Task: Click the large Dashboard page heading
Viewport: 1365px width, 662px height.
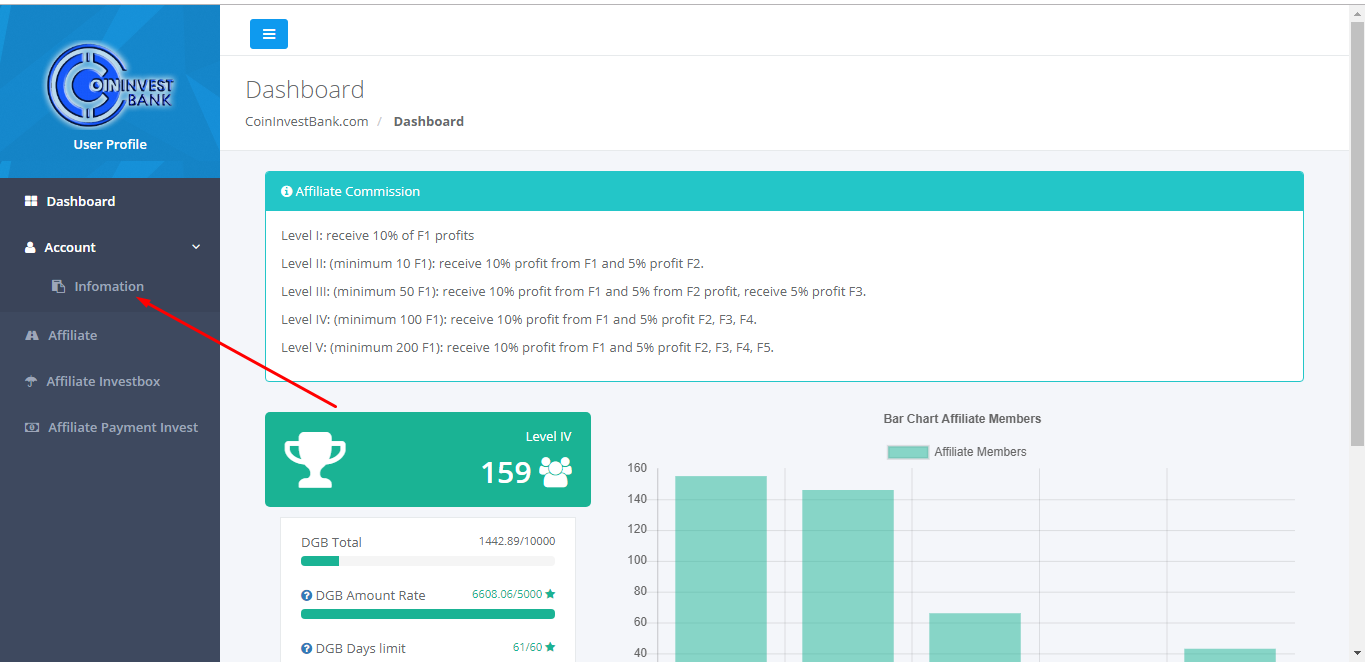Action: click(x=305, y=90)
